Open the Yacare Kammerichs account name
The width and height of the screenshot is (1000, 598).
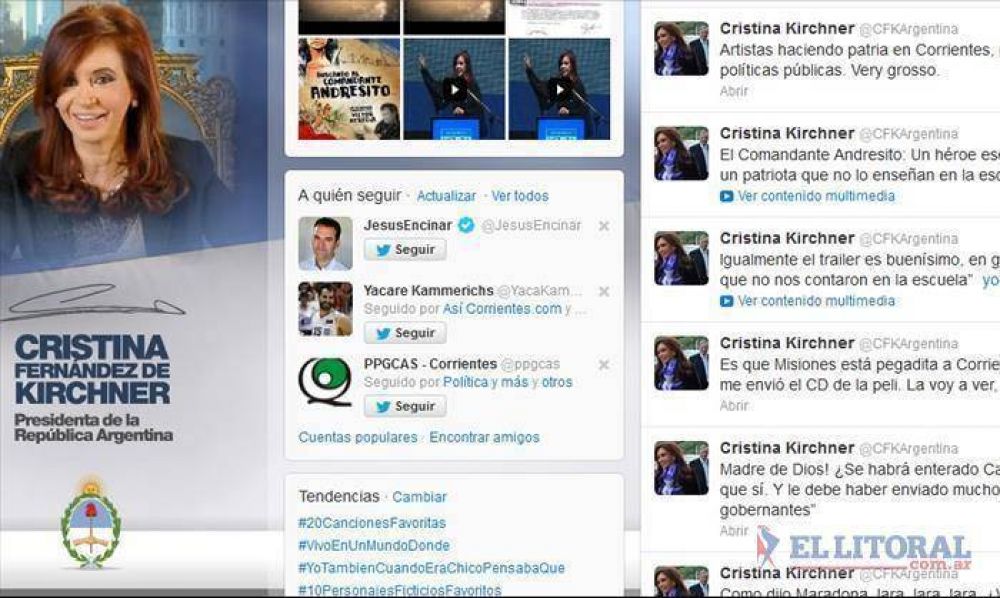pos(429,291)
